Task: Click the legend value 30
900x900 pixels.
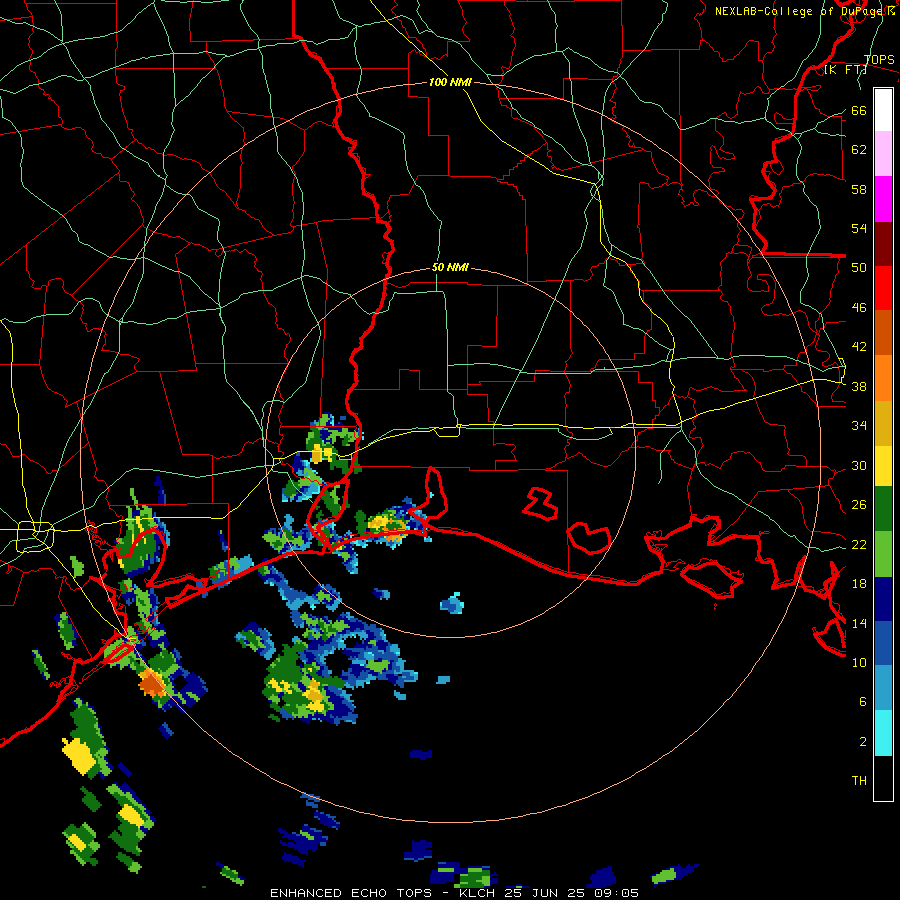Action: (x=859, y=465)
